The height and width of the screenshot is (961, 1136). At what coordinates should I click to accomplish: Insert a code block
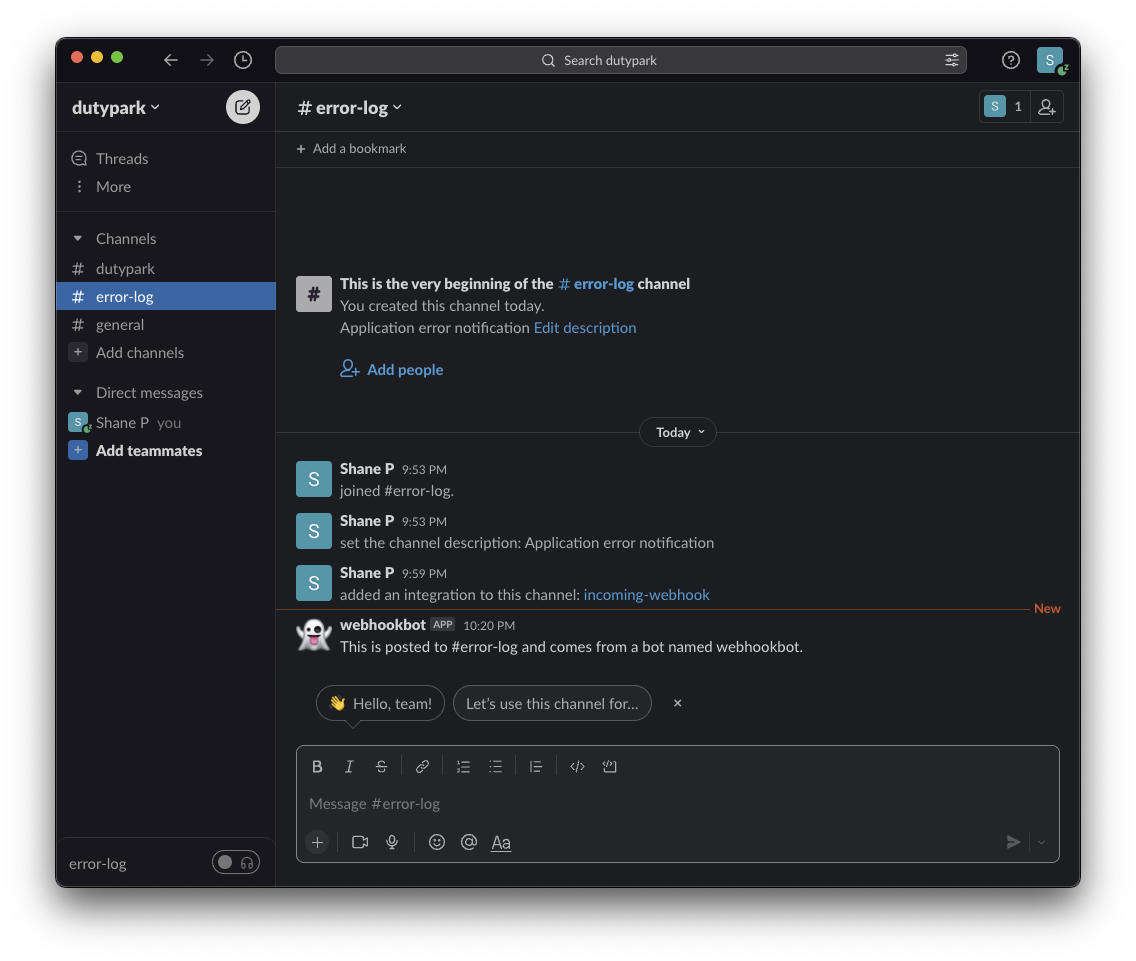point(609,766)
